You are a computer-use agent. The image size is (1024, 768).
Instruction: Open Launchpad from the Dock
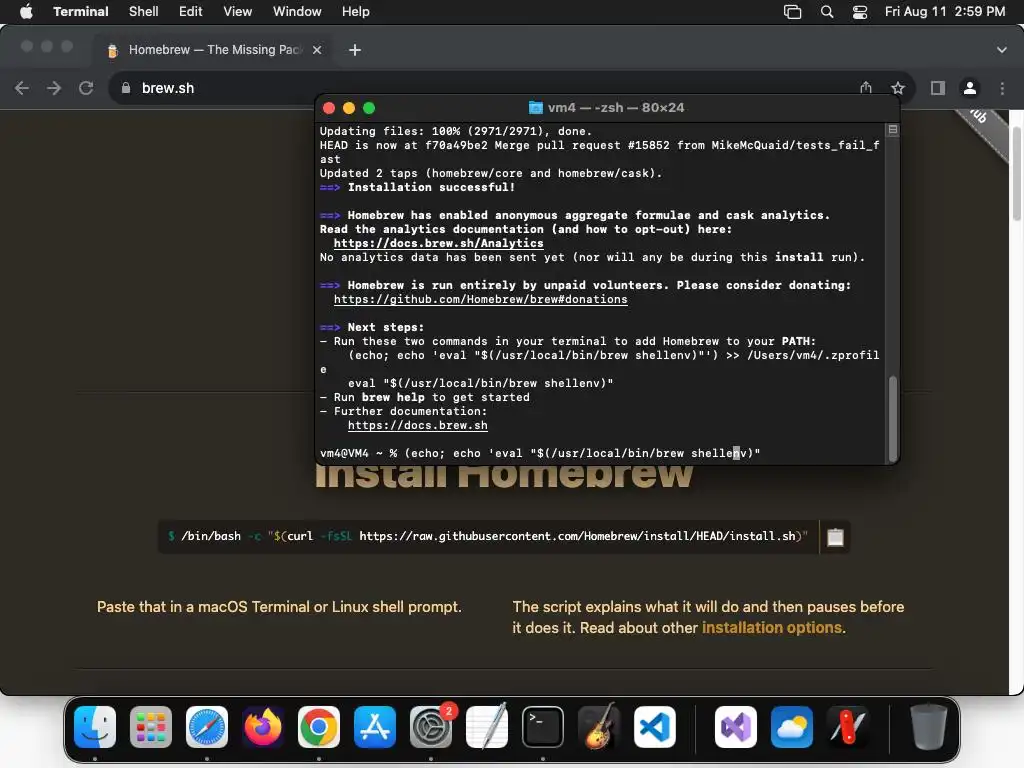coord(151,727)
